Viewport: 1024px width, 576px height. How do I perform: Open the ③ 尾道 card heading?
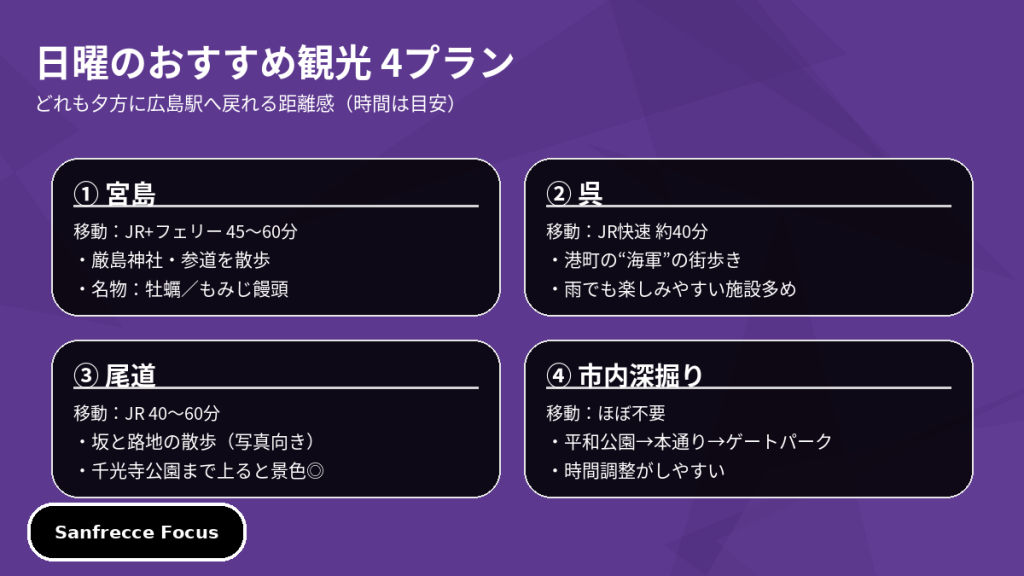coord(115,374)
